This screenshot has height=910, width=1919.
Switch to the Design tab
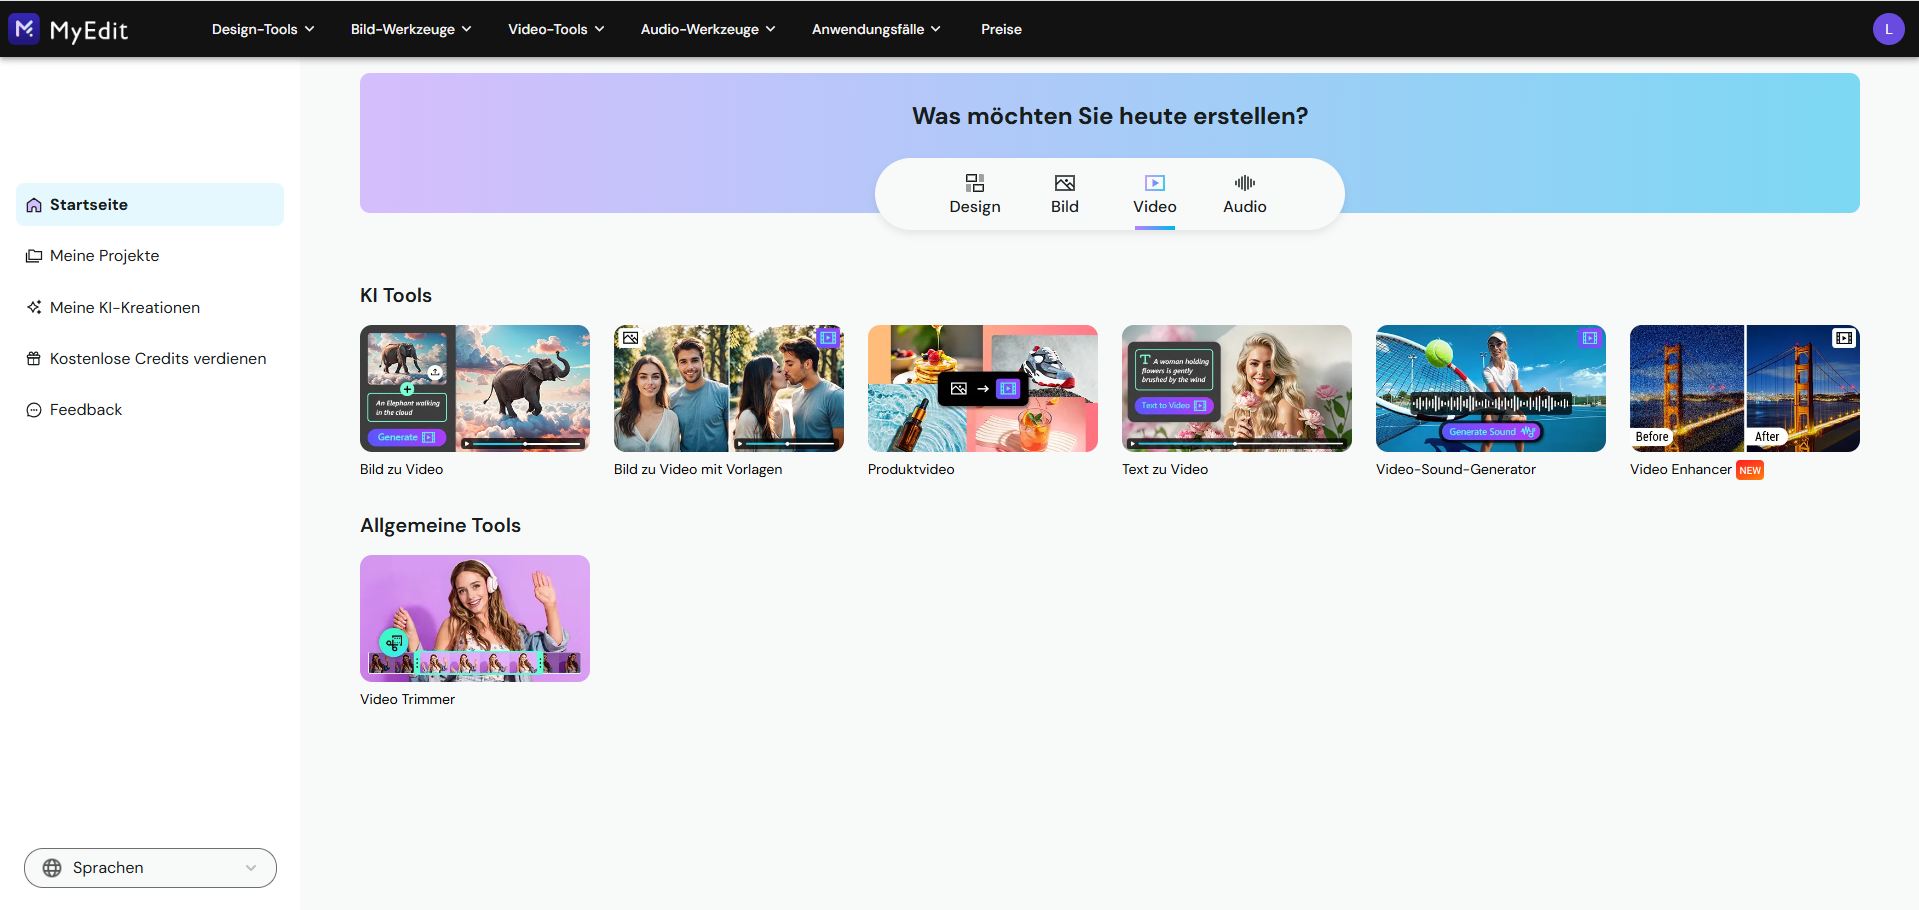point(975,194)
